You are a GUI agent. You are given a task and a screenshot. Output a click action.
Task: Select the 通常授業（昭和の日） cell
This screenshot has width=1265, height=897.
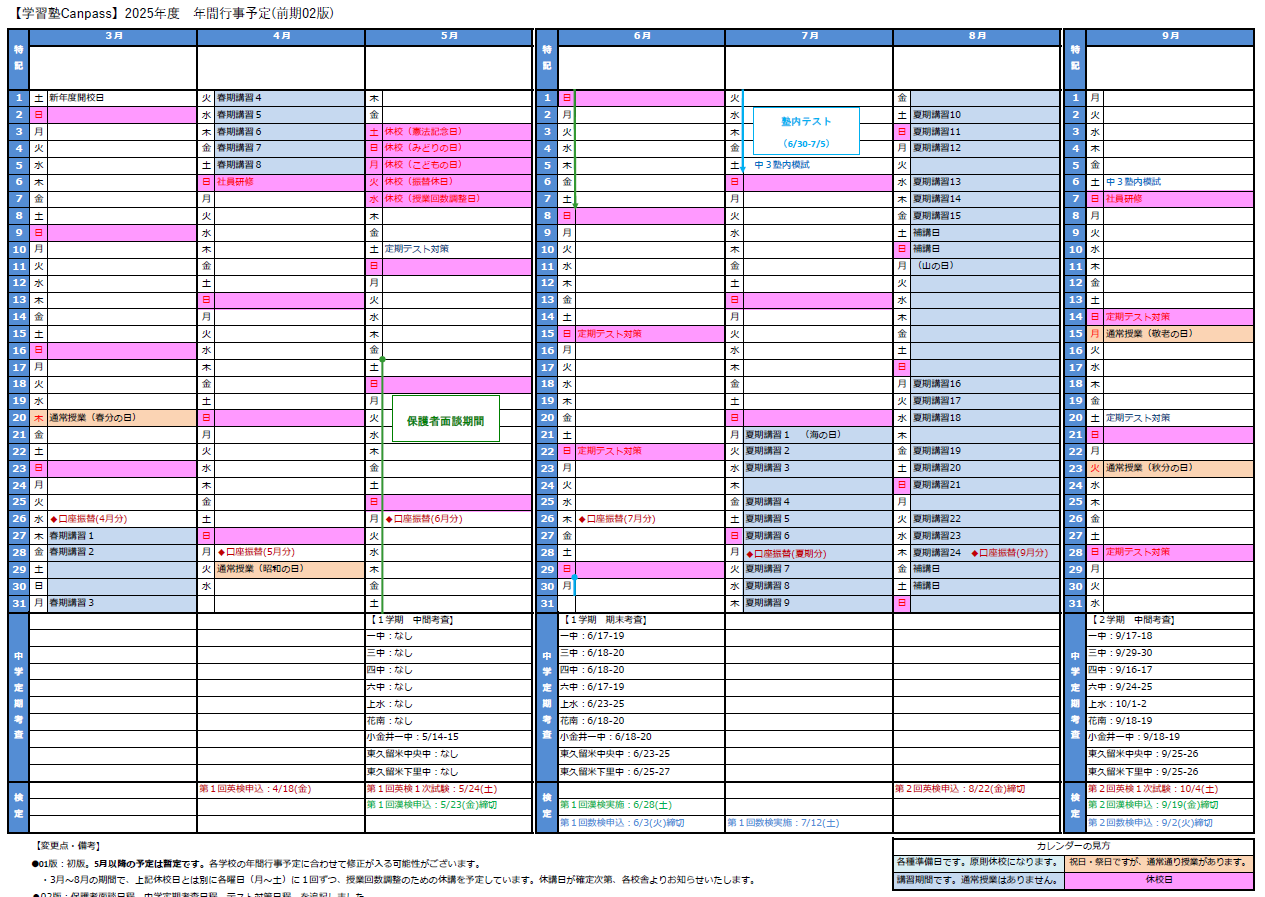[289, 569]
